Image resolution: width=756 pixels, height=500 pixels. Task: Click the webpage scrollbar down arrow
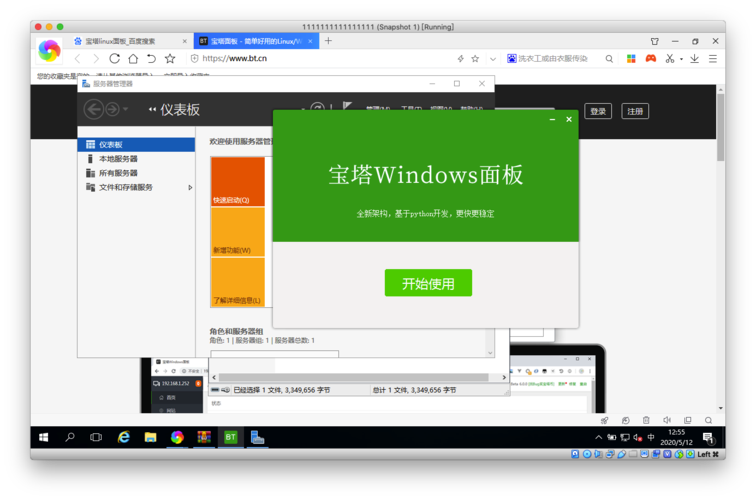[720, 408]
